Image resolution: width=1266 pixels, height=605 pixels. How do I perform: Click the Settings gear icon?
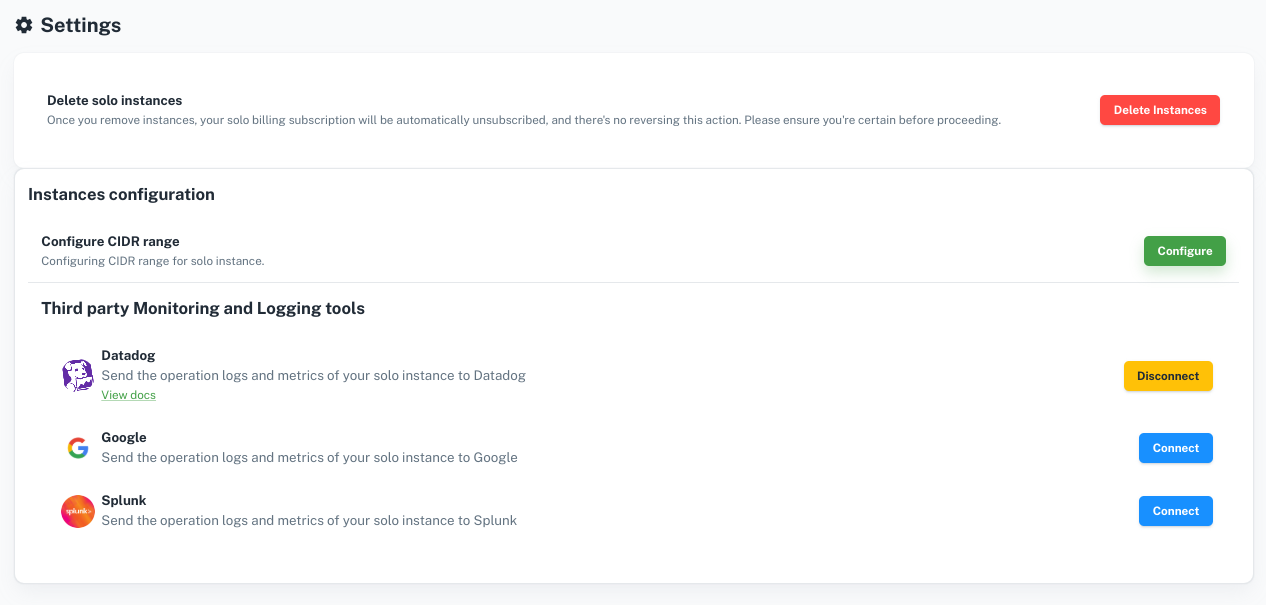(x=24, y=24)
